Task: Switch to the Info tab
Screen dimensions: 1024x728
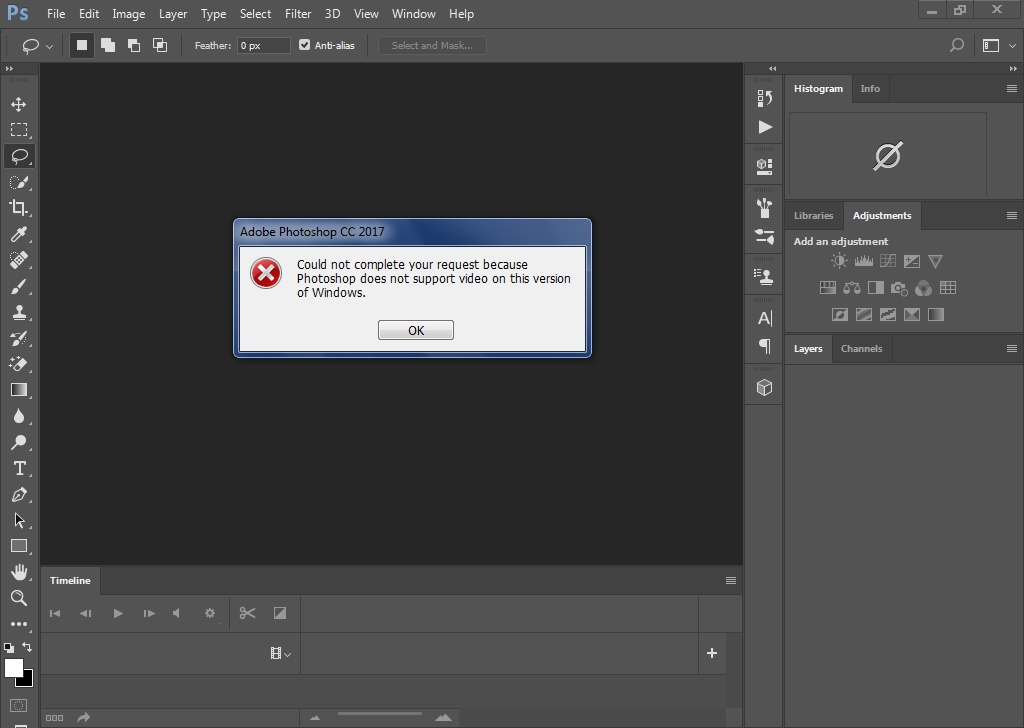Action: point(870,89)
